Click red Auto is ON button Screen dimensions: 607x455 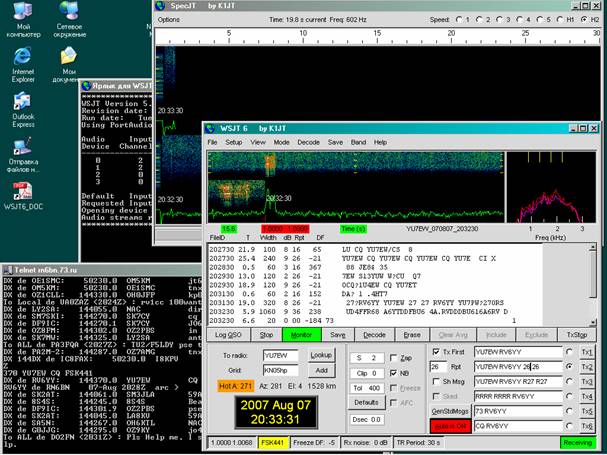[450, 426]
